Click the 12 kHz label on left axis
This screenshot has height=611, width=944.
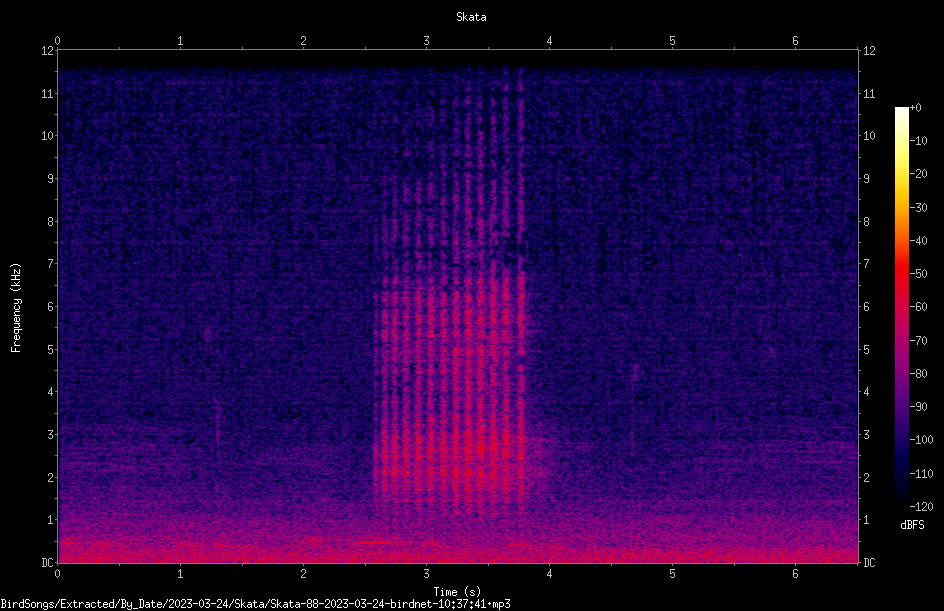coord(47,51)
